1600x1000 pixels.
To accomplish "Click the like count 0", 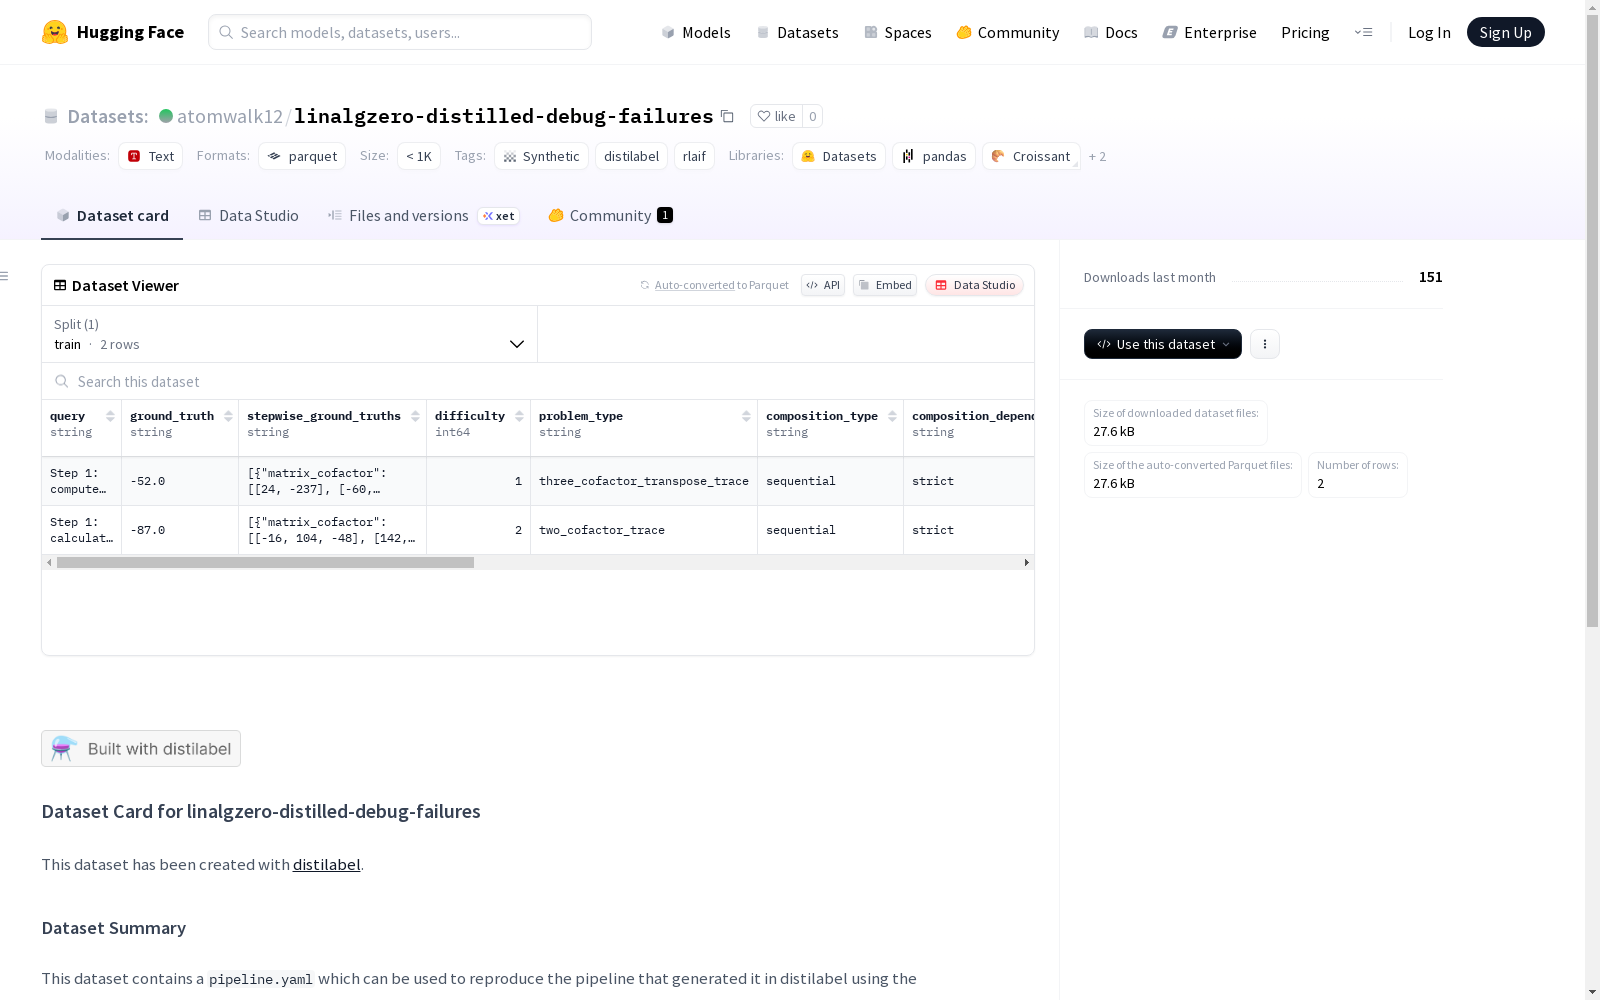I will (813, 116).
